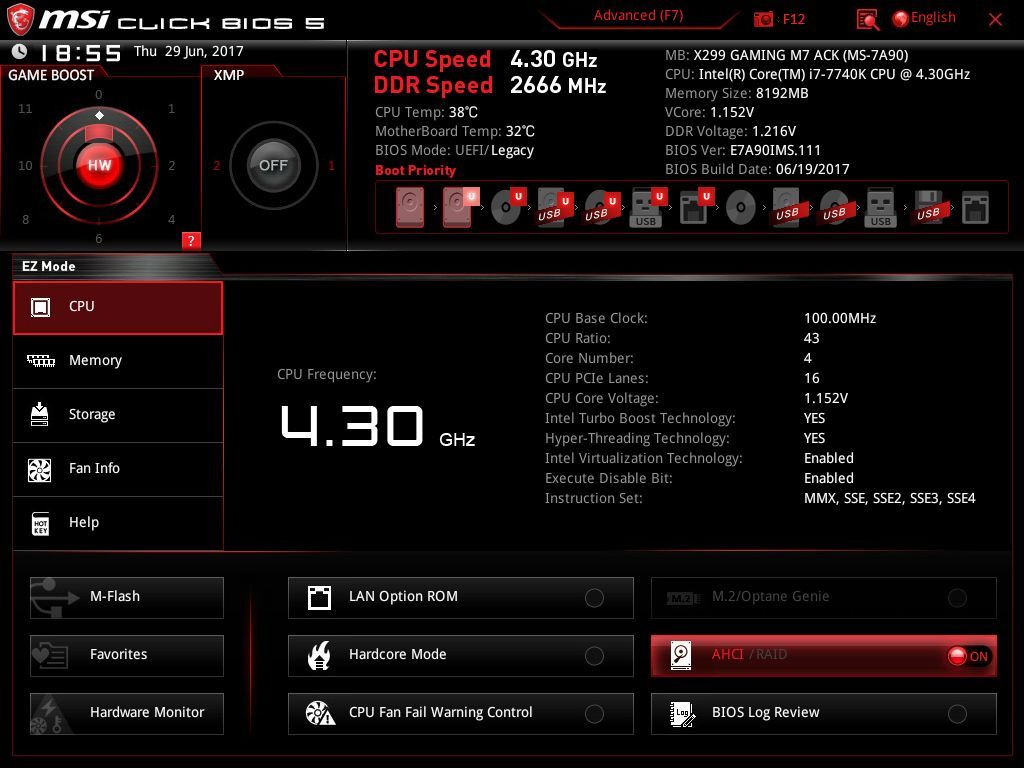Select the UEFI USB CD/DVD boot device
The height and width of the screenshot is (768, 1024).
(x=601, y=207)
